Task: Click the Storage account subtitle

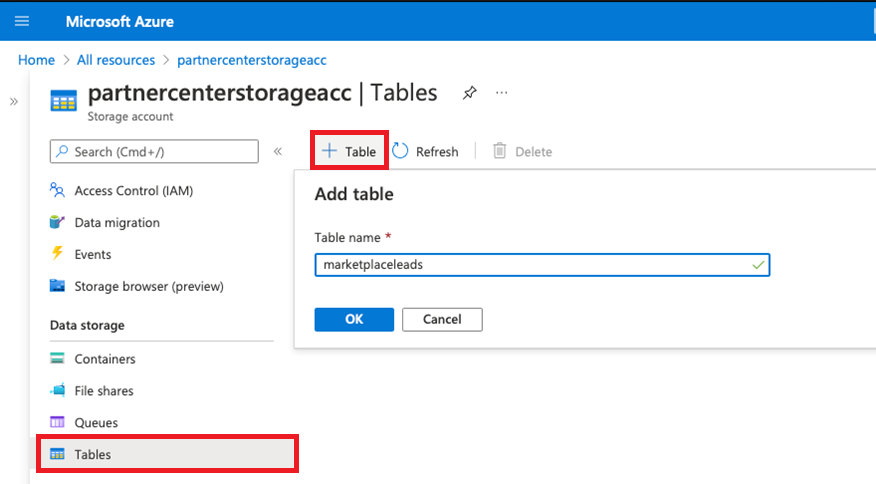Action: pos(130,116)
